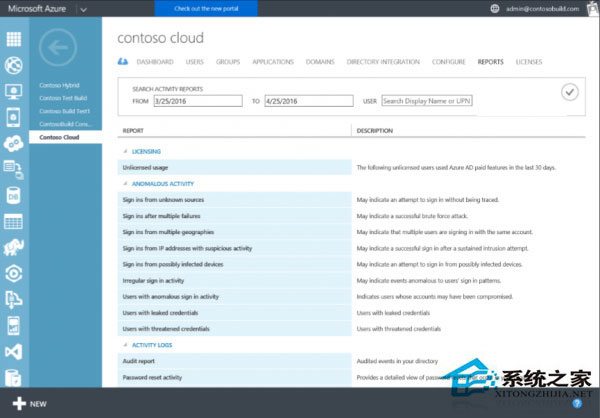Switch to the DASHBOARD tab
This screenshot has width=600, height=418.
click(x=155, y=62)
